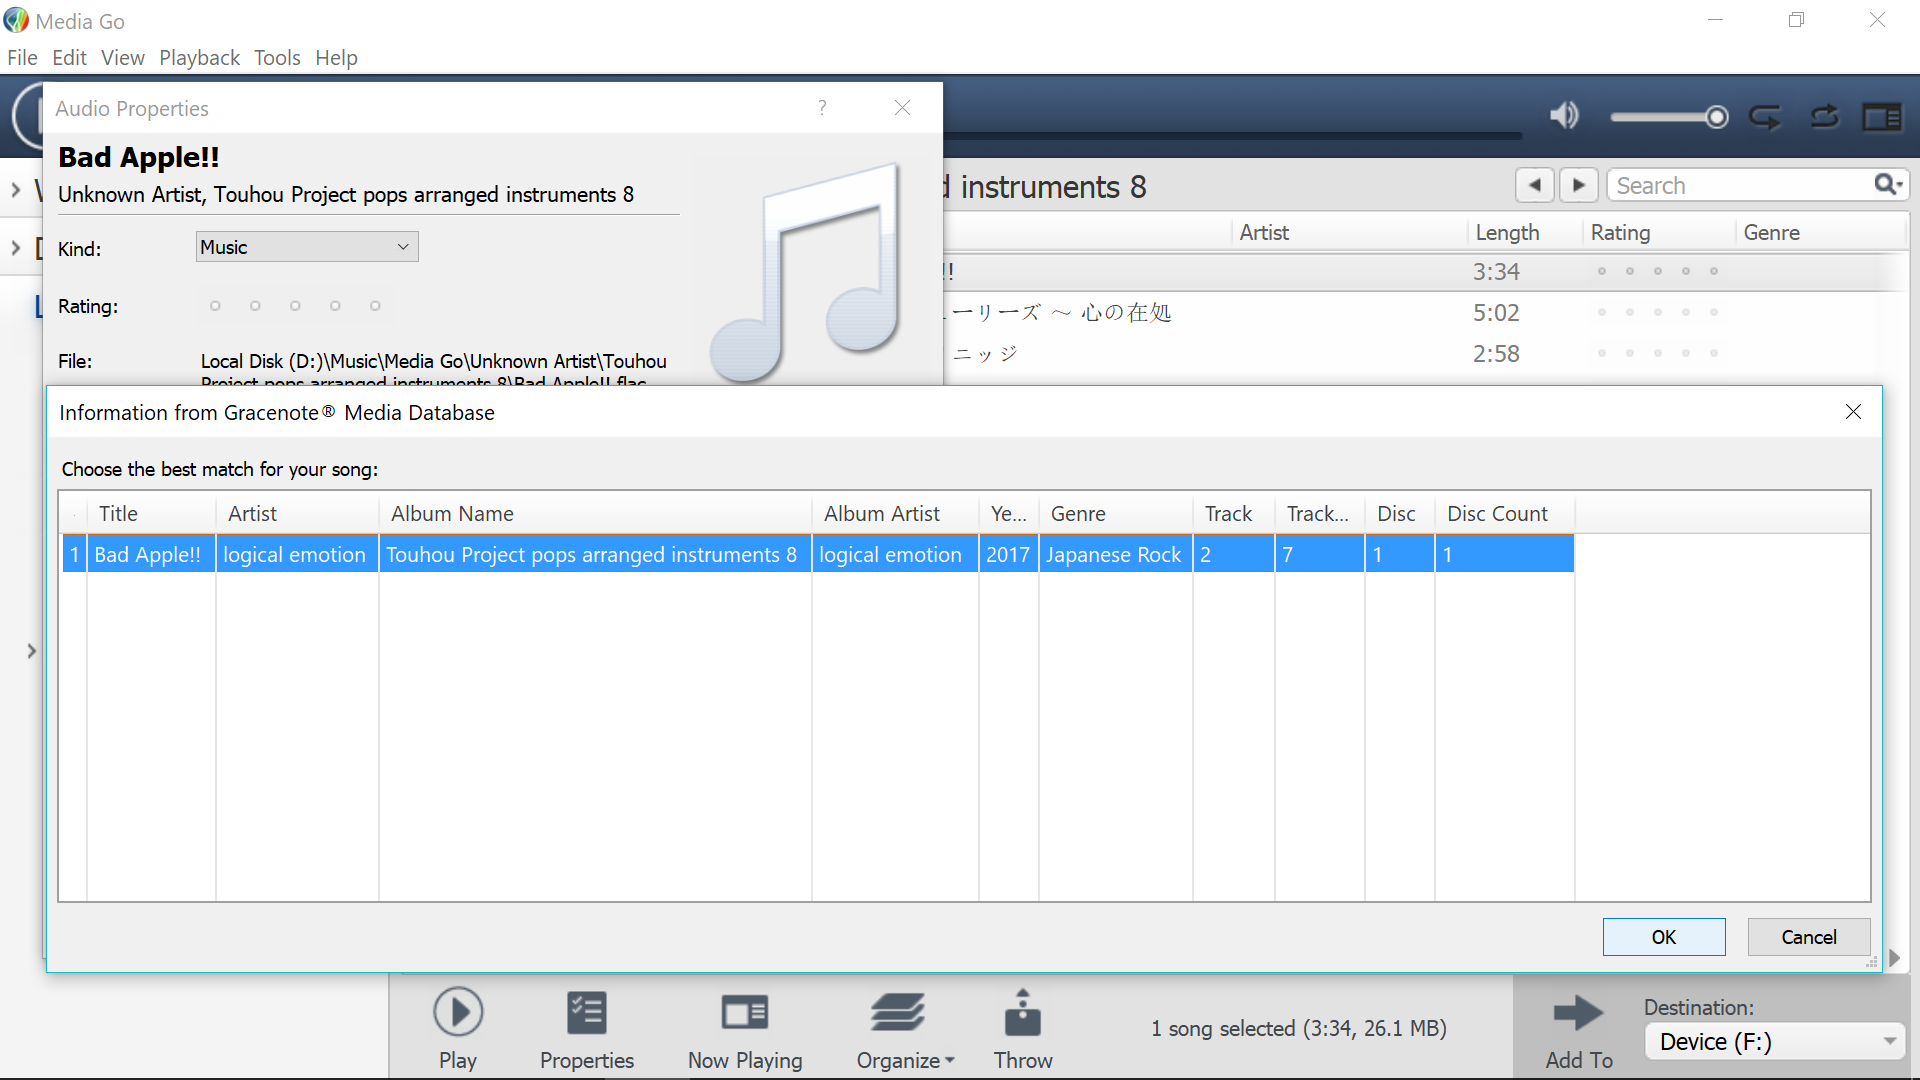Open Properties from the bottom toolbar
This screenshot has height=1080, width=1920.
[586, 1013]
